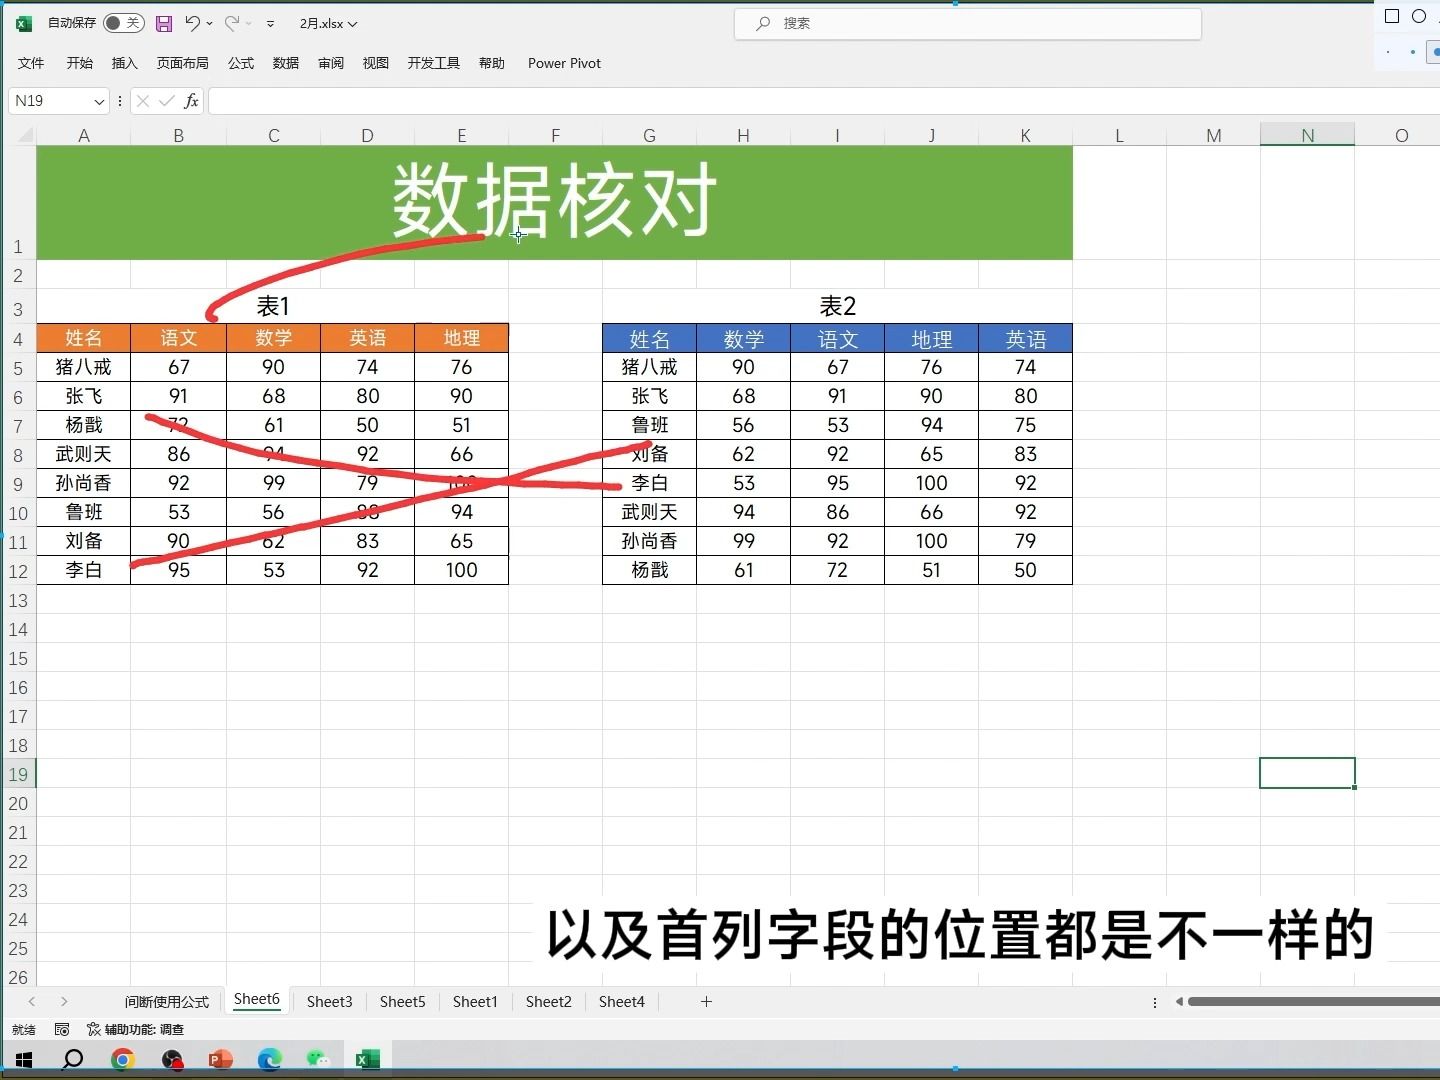The width and height of the screenshot is (1440, 1080).
Task: Click the Save icon in quick access toolbar
Action: pos(163,23)
